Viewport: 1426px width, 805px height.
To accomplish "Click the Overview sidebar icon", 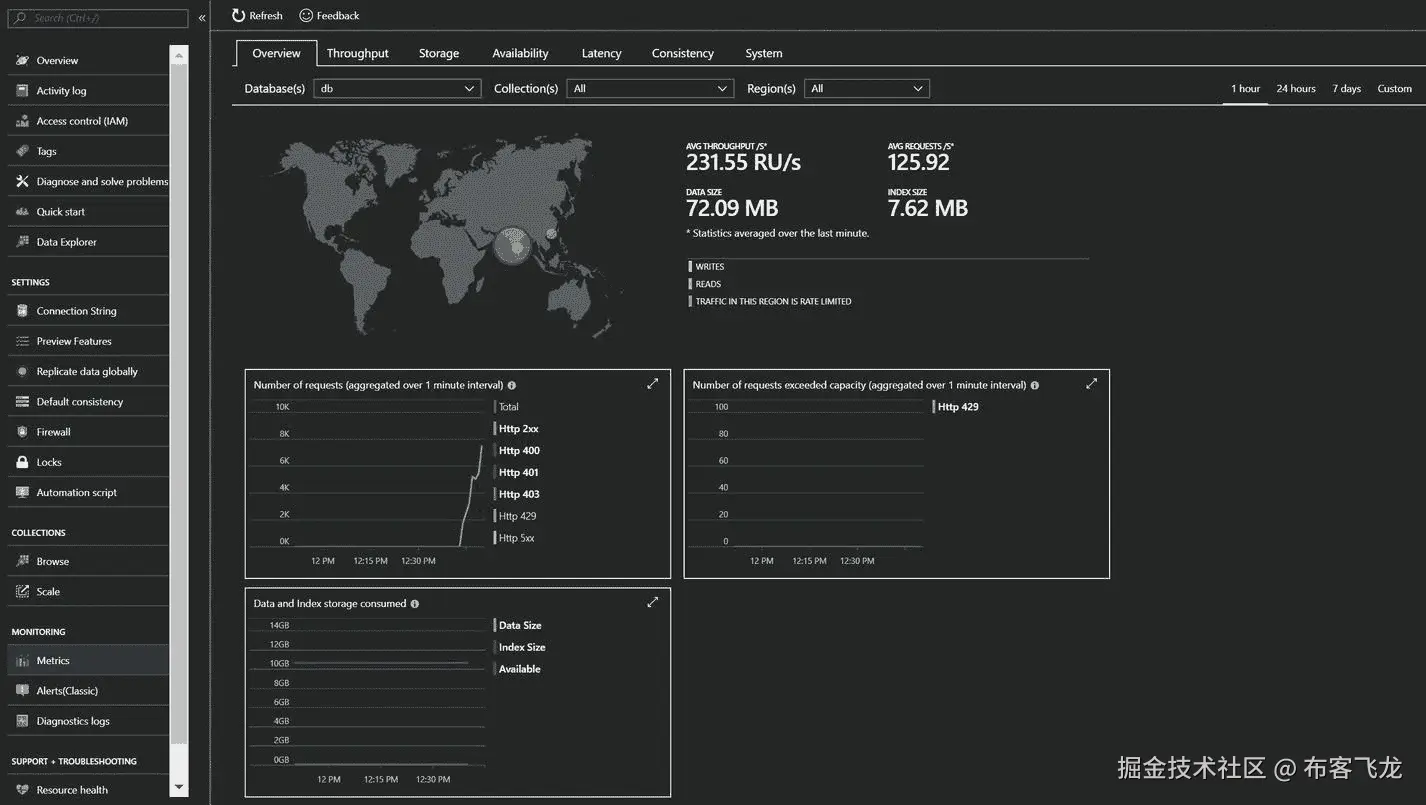I will tap(22, 60).
